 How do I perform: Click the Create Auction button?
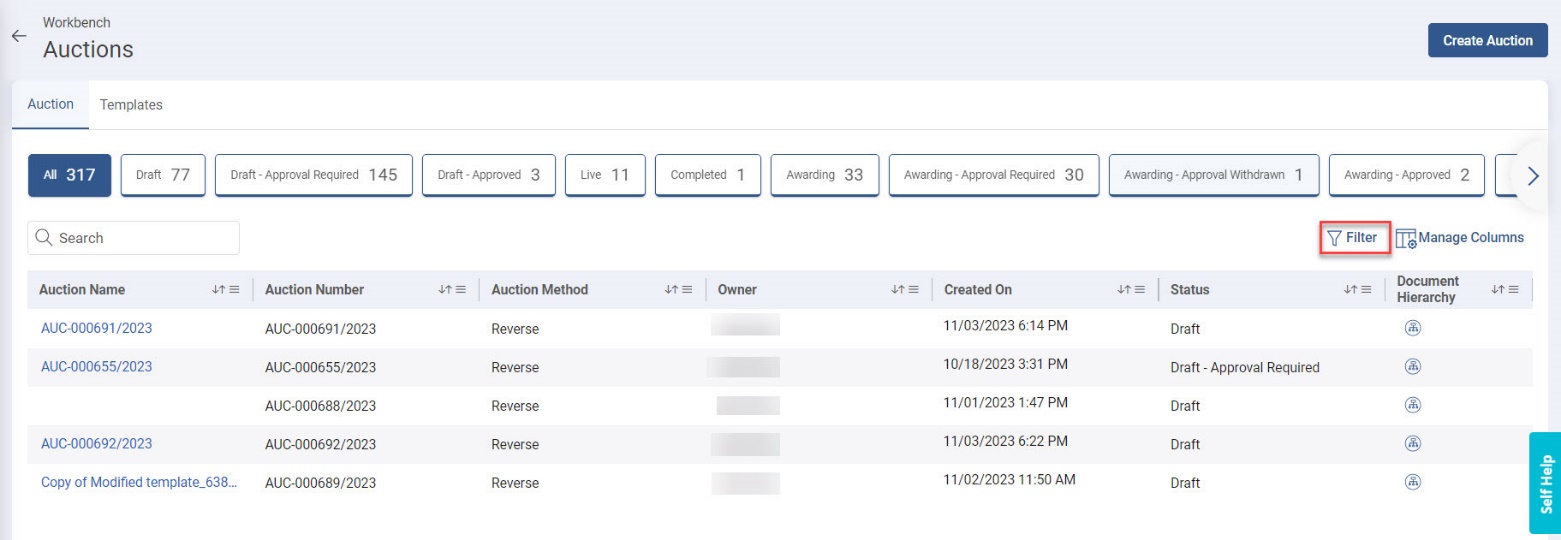pyautogui.click(x=1487, y=41)
